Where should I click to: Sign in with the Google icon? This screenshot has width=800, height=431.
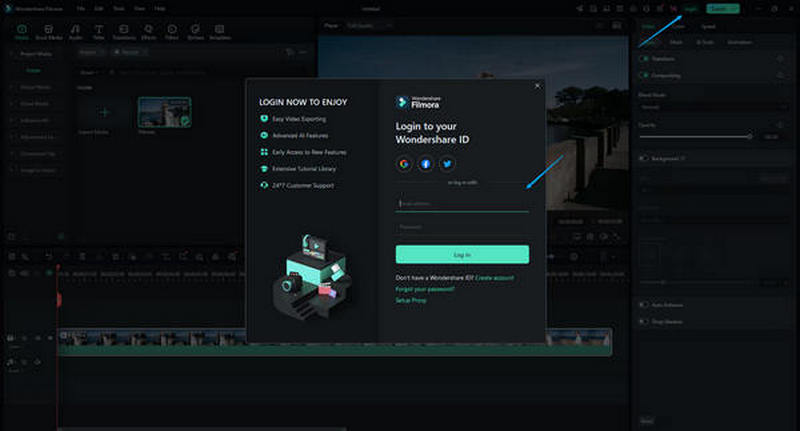(404, 164)
